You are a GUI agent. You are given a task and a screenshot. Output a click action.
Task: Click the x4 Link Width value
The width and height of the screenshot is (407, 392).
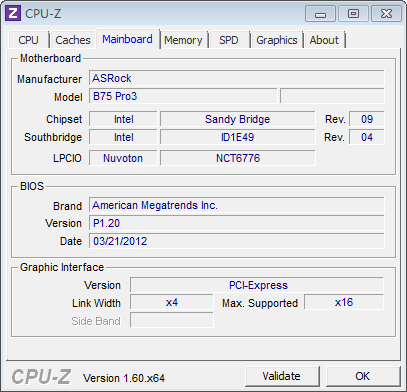172,302
